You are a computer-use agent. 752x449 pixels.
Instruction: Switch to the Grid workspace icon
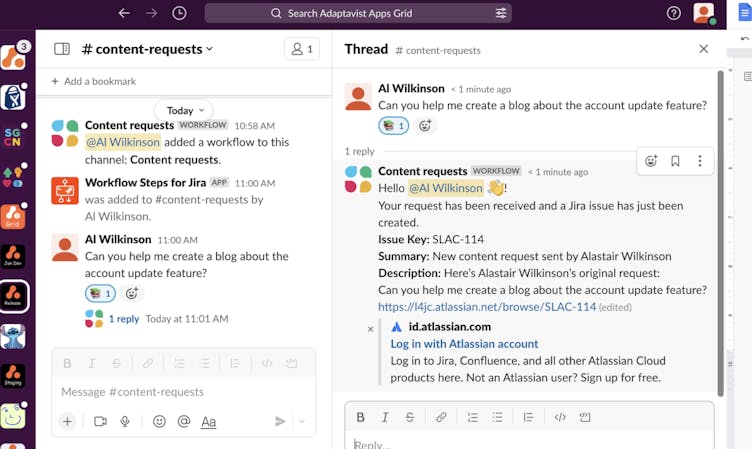[12, 217]
